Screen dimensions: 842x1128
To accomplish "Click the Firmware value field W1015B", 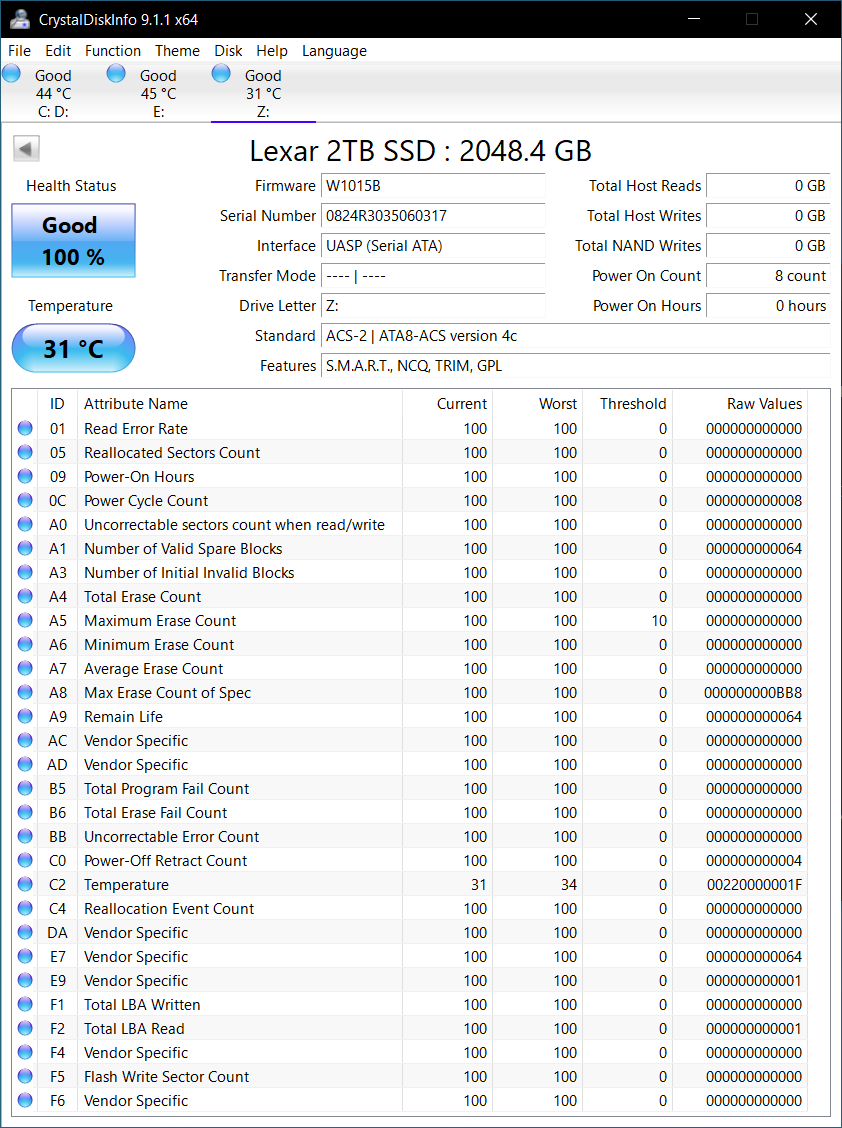I will (433, 186).
